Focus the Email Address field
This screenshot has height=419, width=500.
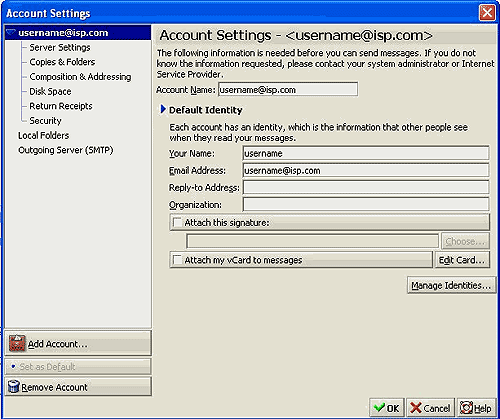366,170
